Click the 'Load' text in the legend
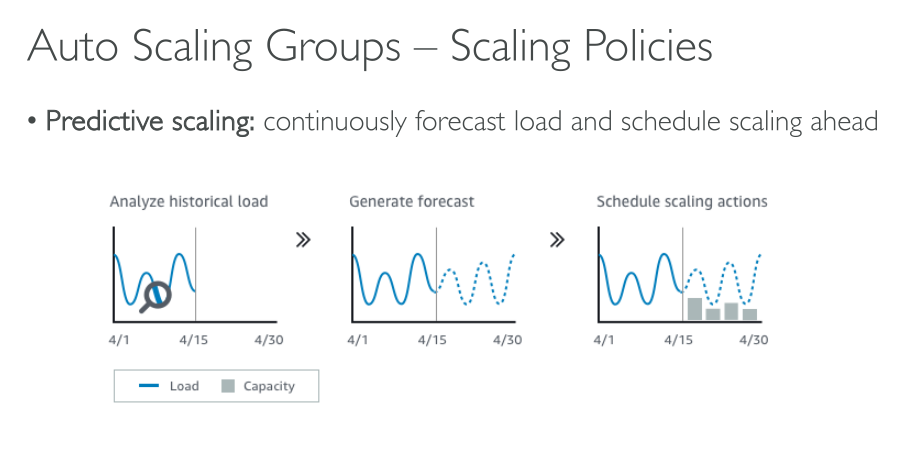 pos(184,386)
